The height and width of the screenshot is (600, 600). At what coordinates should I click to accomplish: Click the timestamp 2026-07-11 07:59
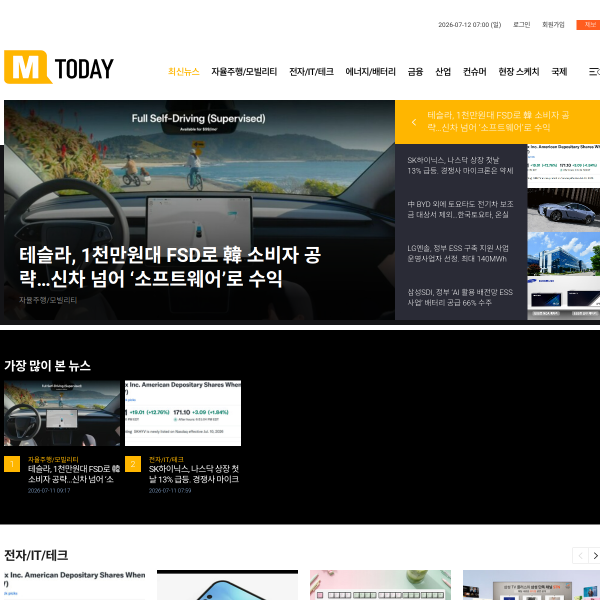tap(170, 491)
